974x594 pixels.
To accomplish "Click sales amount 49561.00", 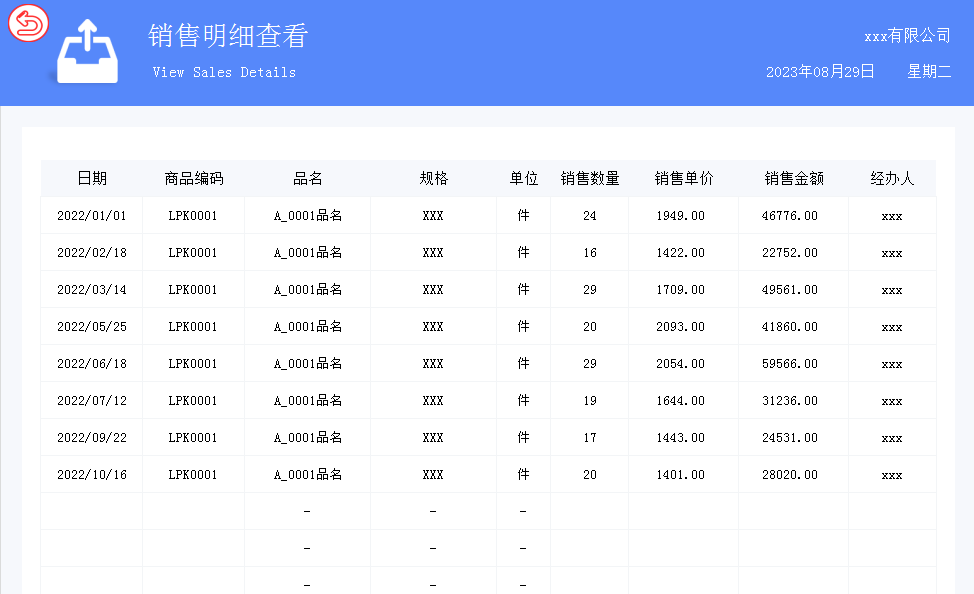I will point(790,290).
